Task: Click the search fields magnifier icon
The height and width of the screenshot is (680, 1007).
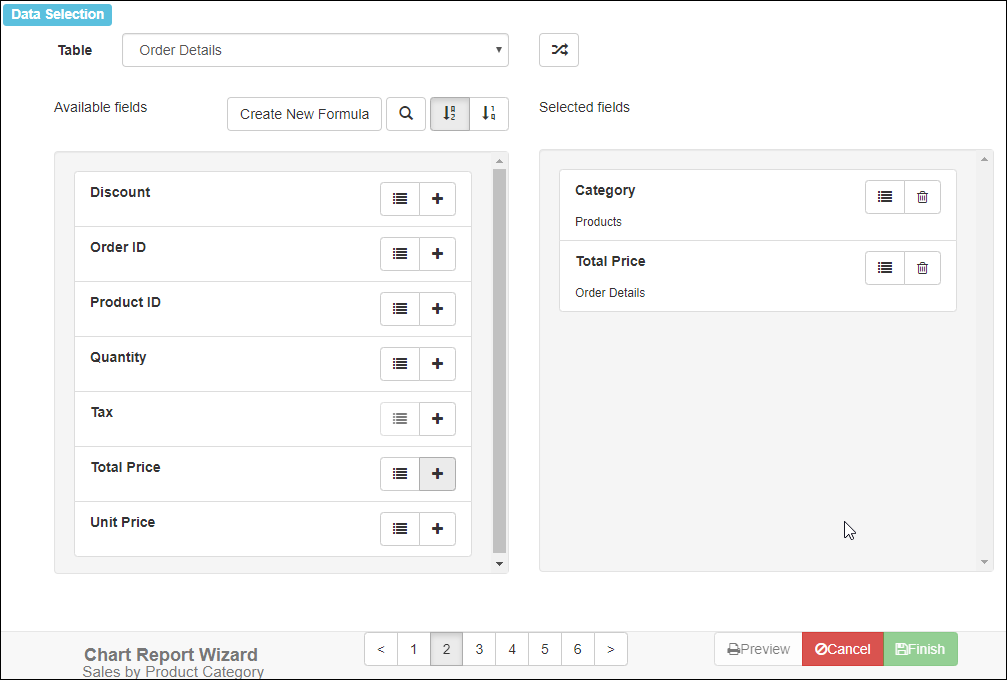Action: (406, 114)
